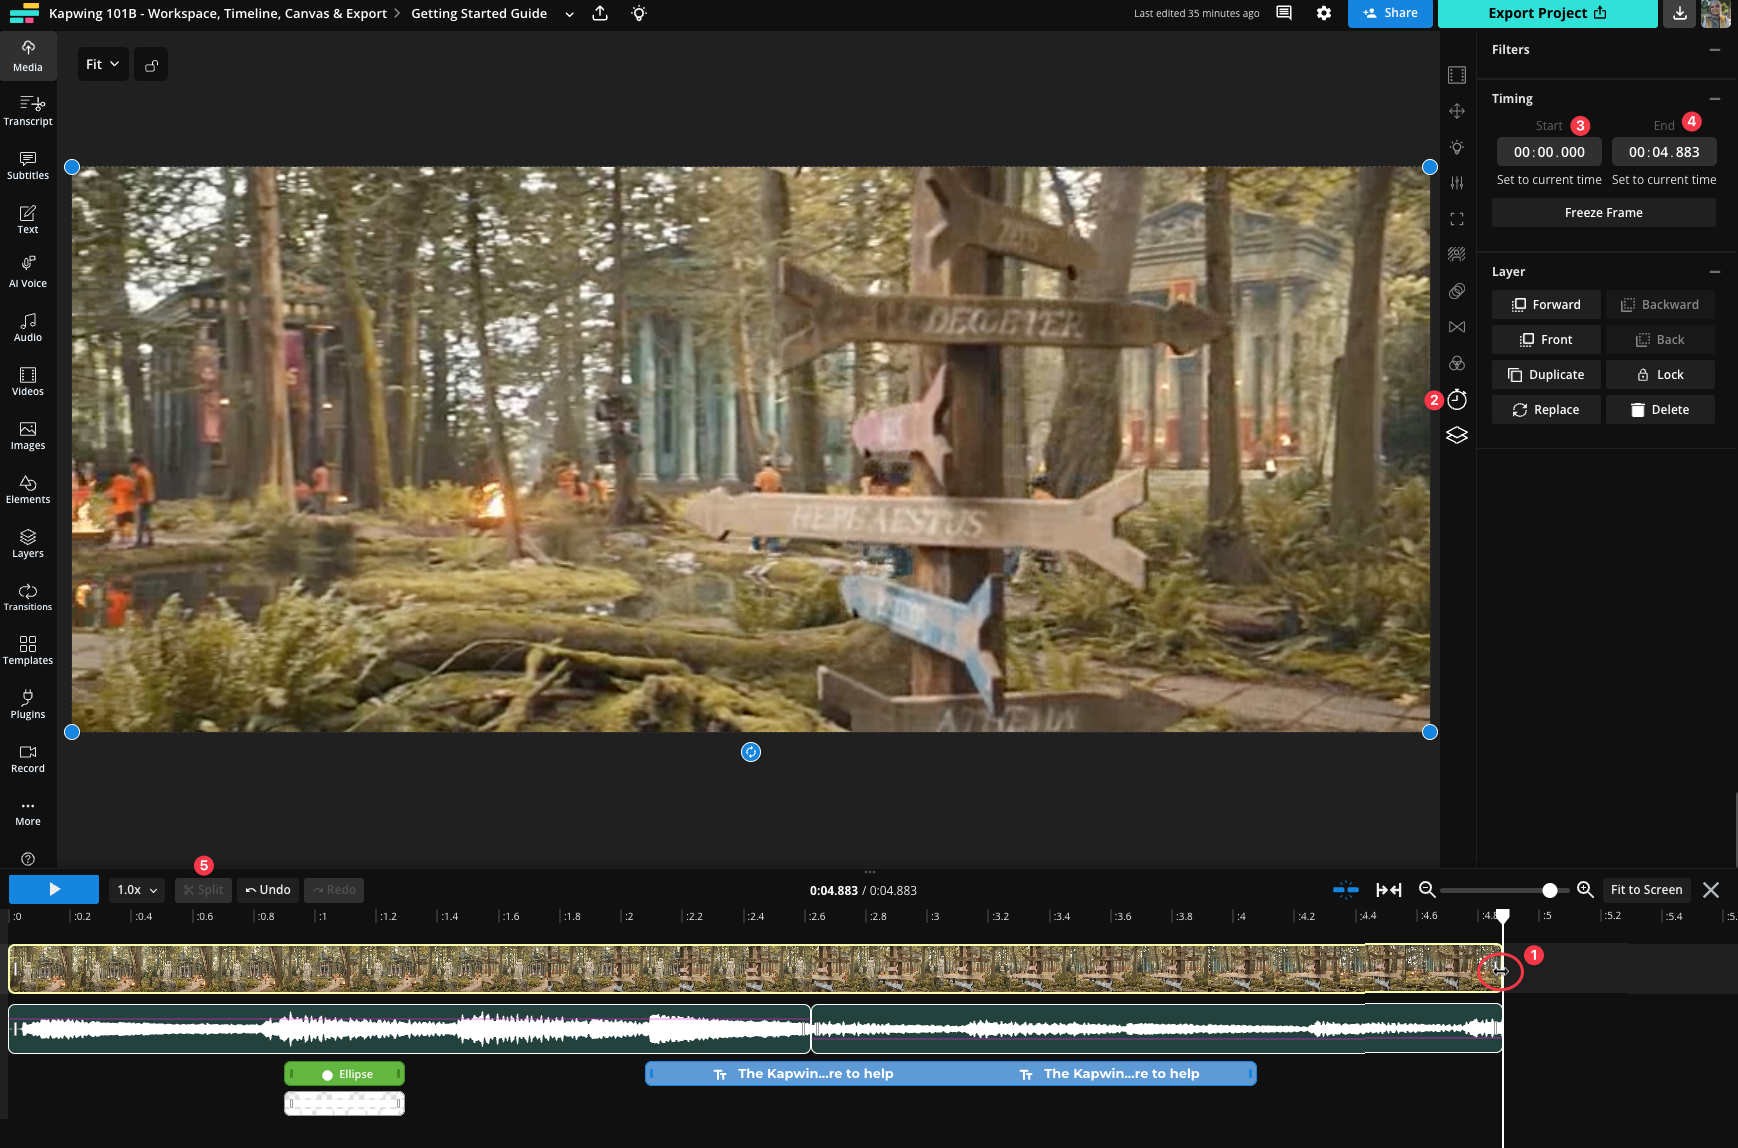
Task: Select the Ellipse clip on timeline
Action: 345,1074
